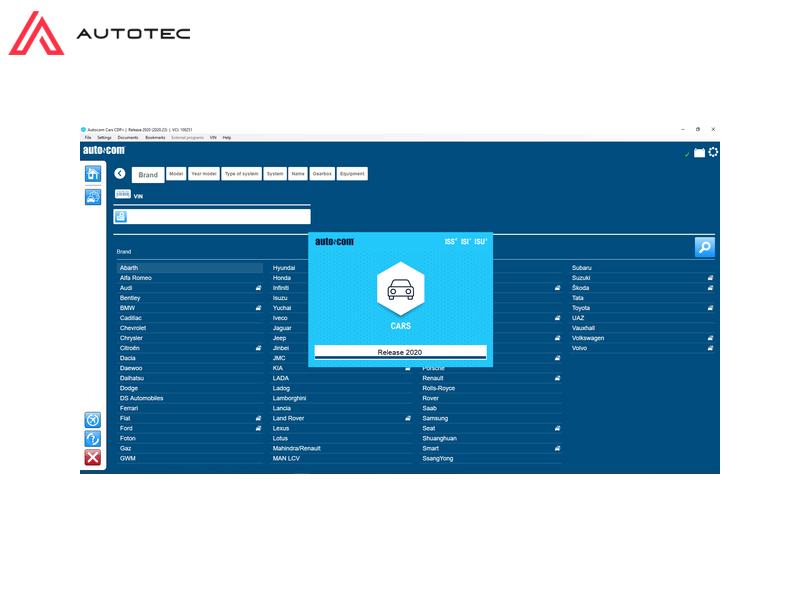Click the Release 2020 progress bar
Screen dimensions: 800x600
click(x=401, y=352)
